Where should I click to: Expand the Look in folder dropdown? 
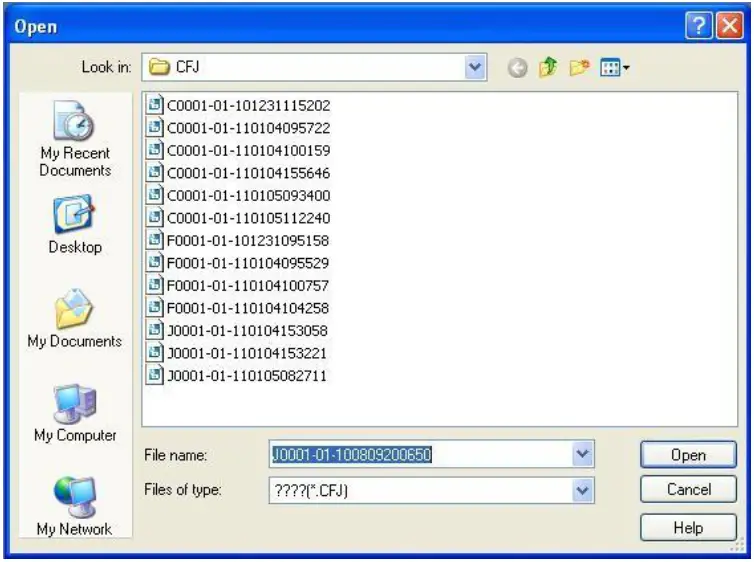pos(475,69)
